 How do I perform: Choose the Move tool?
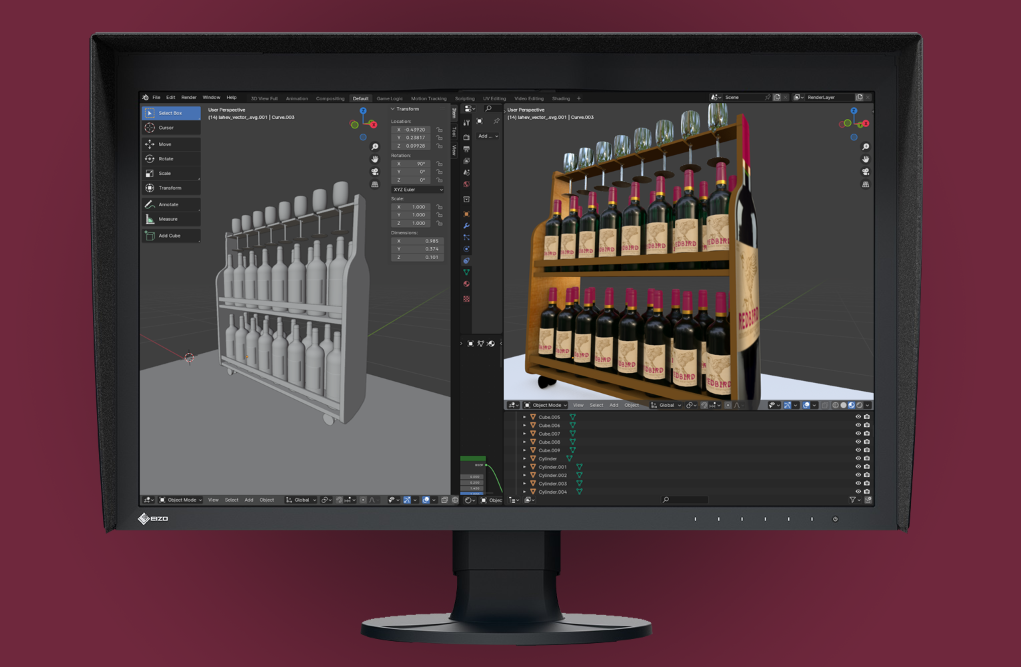coord(171,144)
